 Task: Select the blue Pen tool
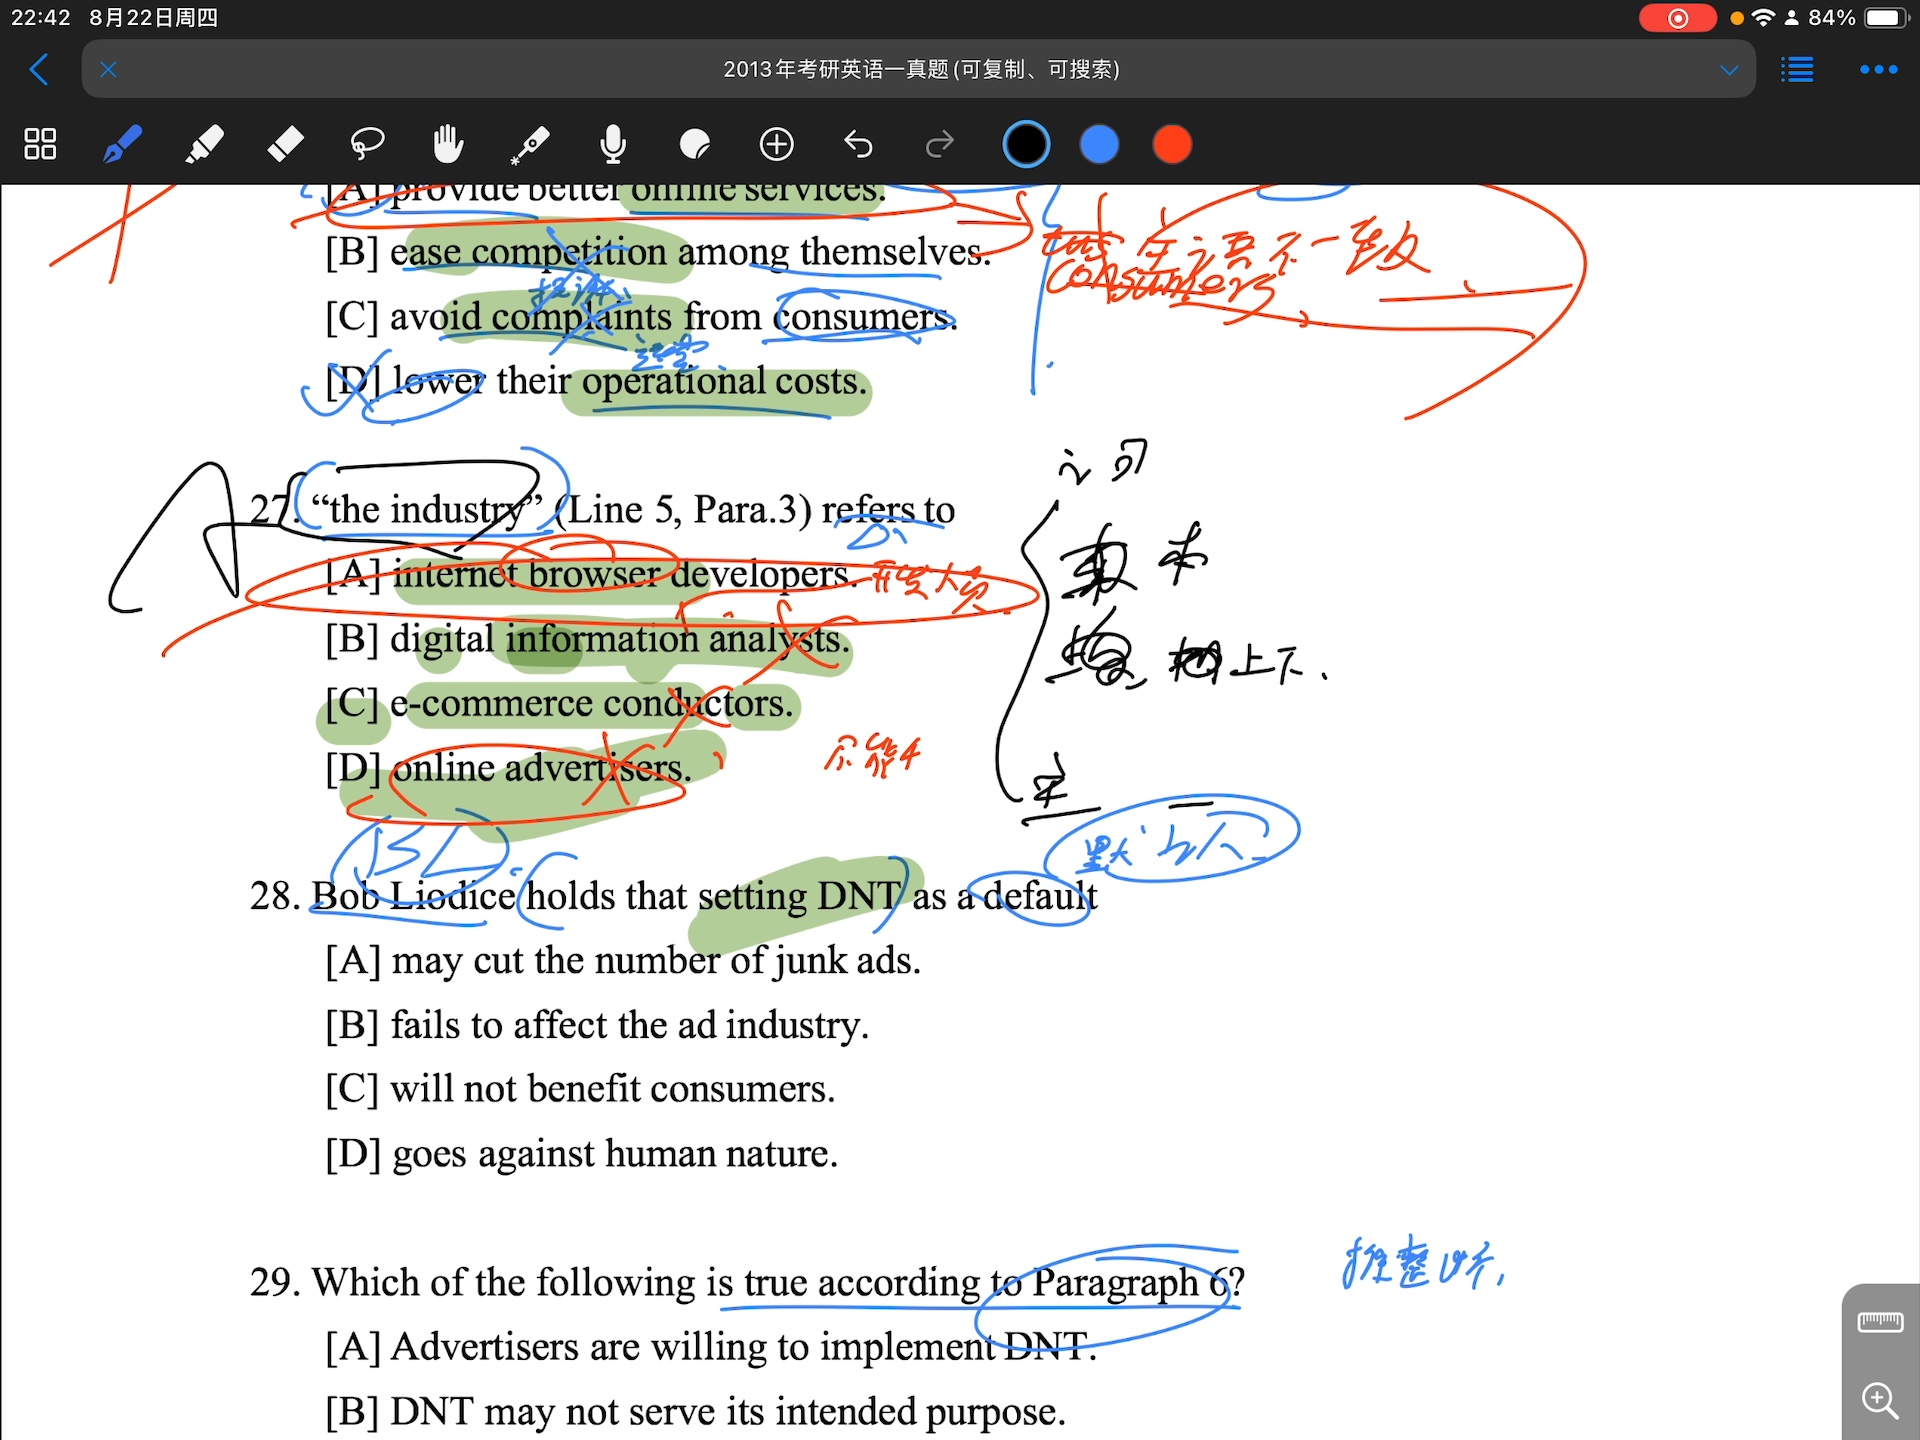pos(122,144)
